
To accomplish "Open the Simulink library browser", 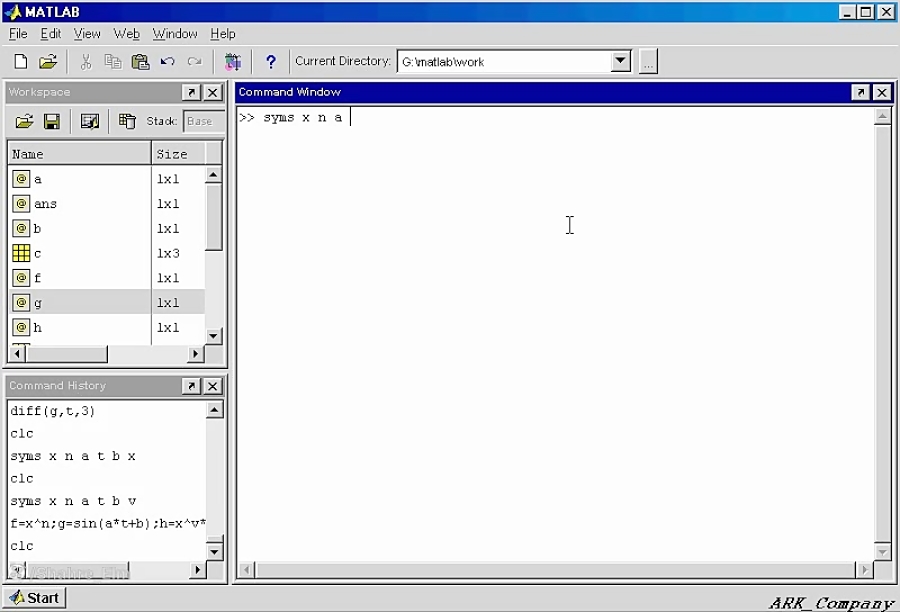I will click(232, 61).
